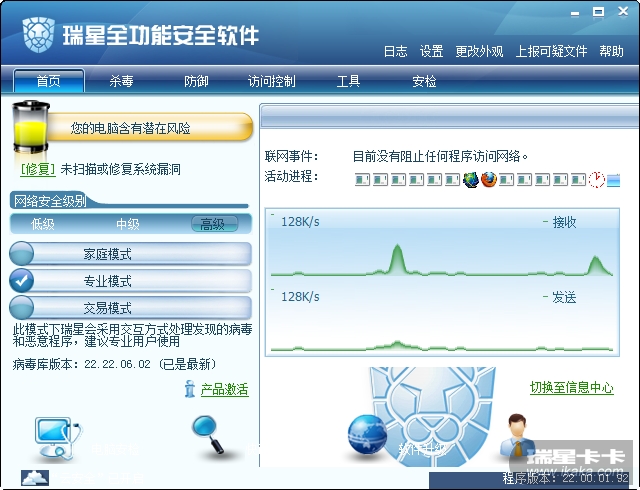Click the 病毒库版本 22.22.06.02 text
This screenshot has height=490, width=640.
click(x=115, y=363)
